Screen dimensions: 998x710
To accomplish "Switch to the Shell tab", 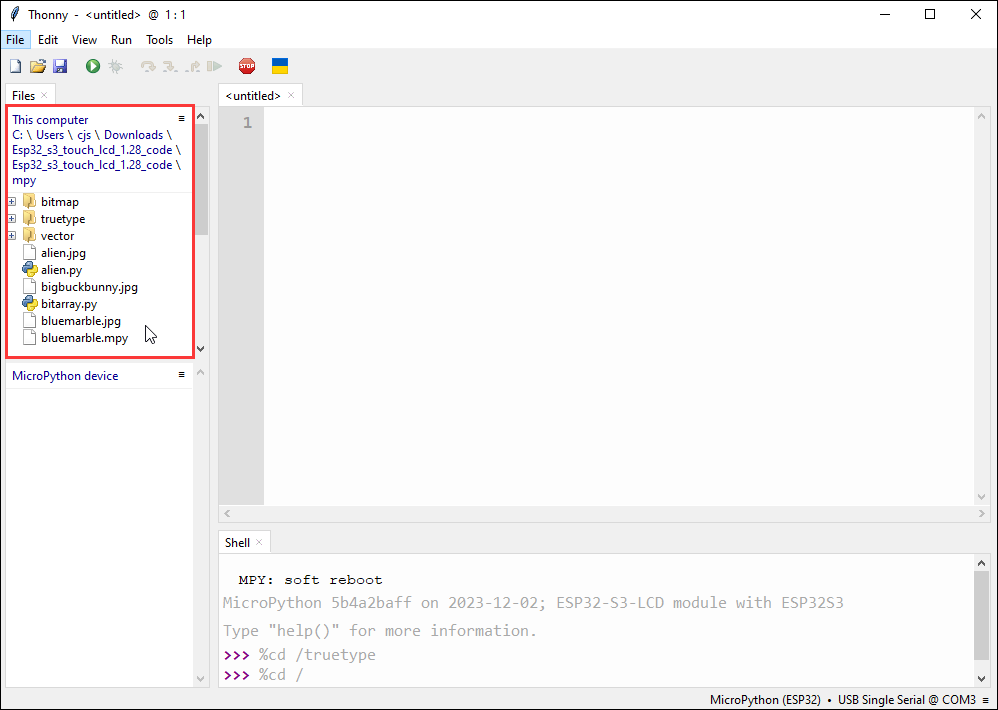I will click(x=237, y=542).
